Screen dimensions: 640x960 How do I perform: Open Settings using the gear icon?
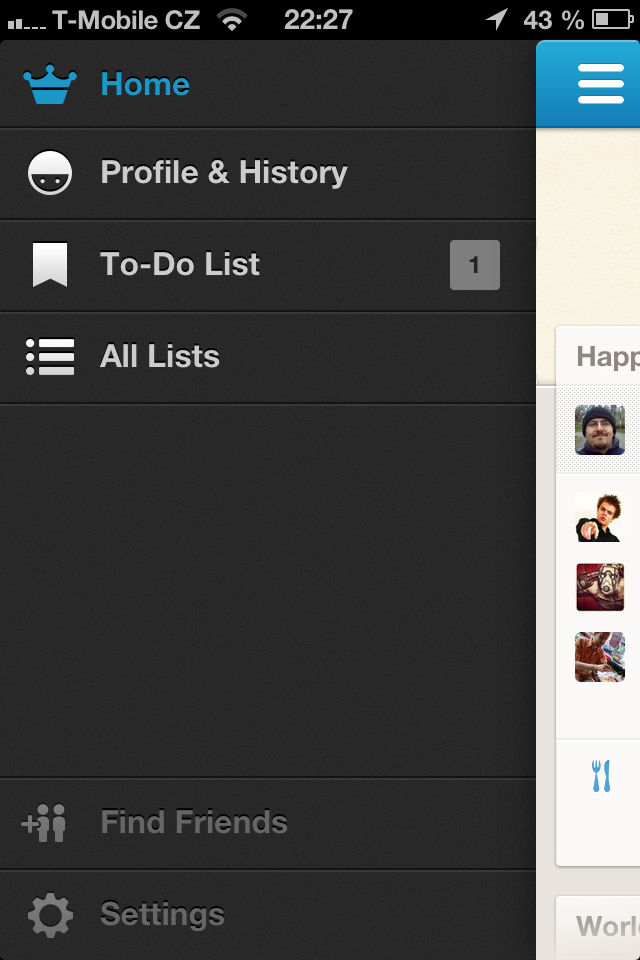(x=50, y=913)
